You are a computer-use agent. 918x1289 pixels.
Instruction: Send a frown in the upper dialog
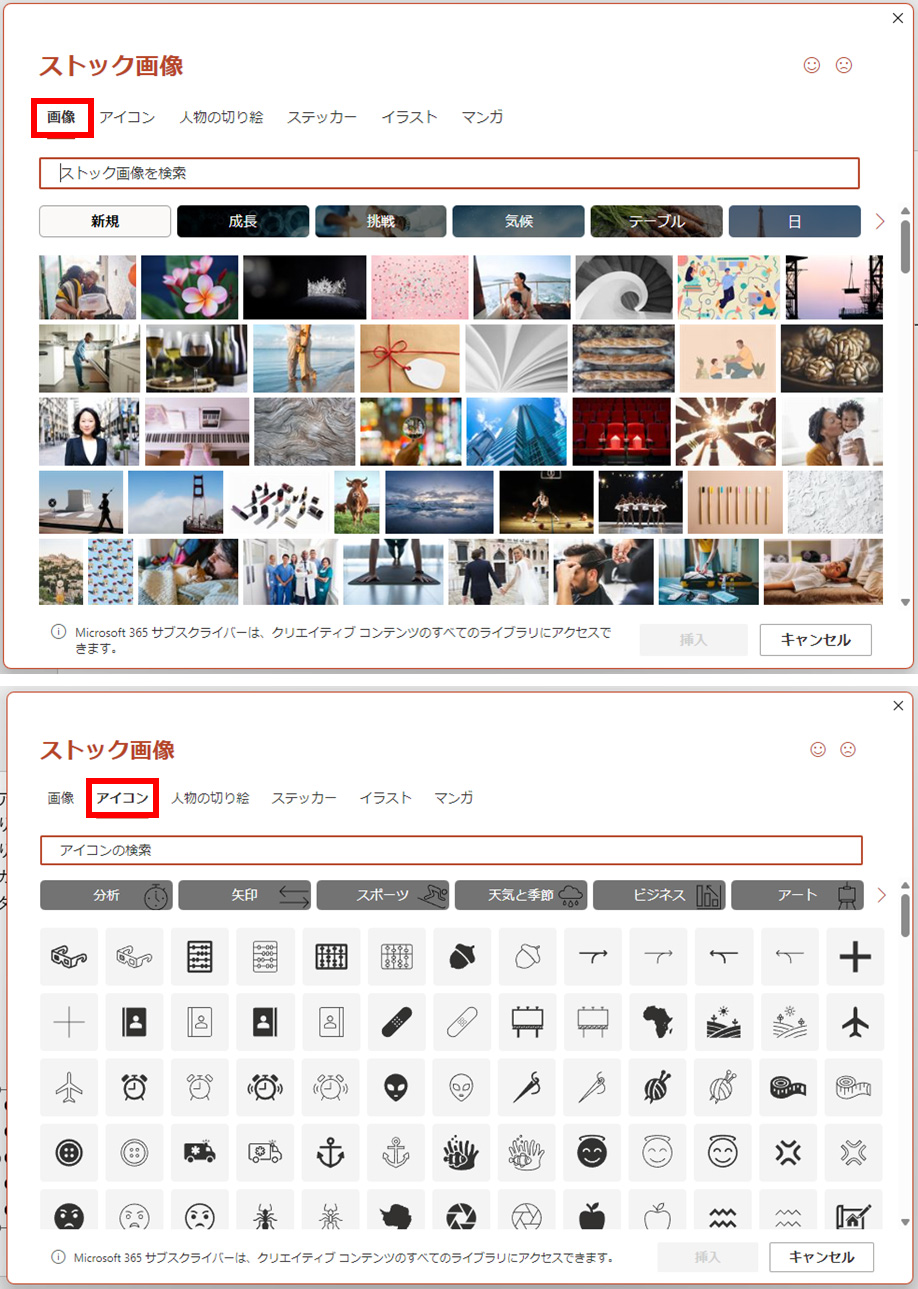coord(844,65)
